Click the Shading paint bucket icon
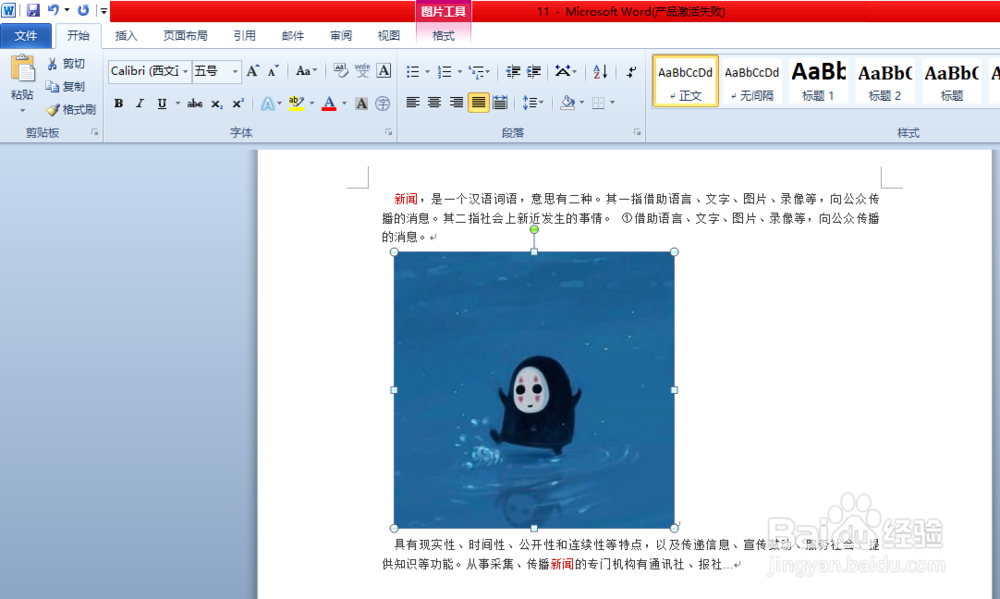 (x=567, y=103)
